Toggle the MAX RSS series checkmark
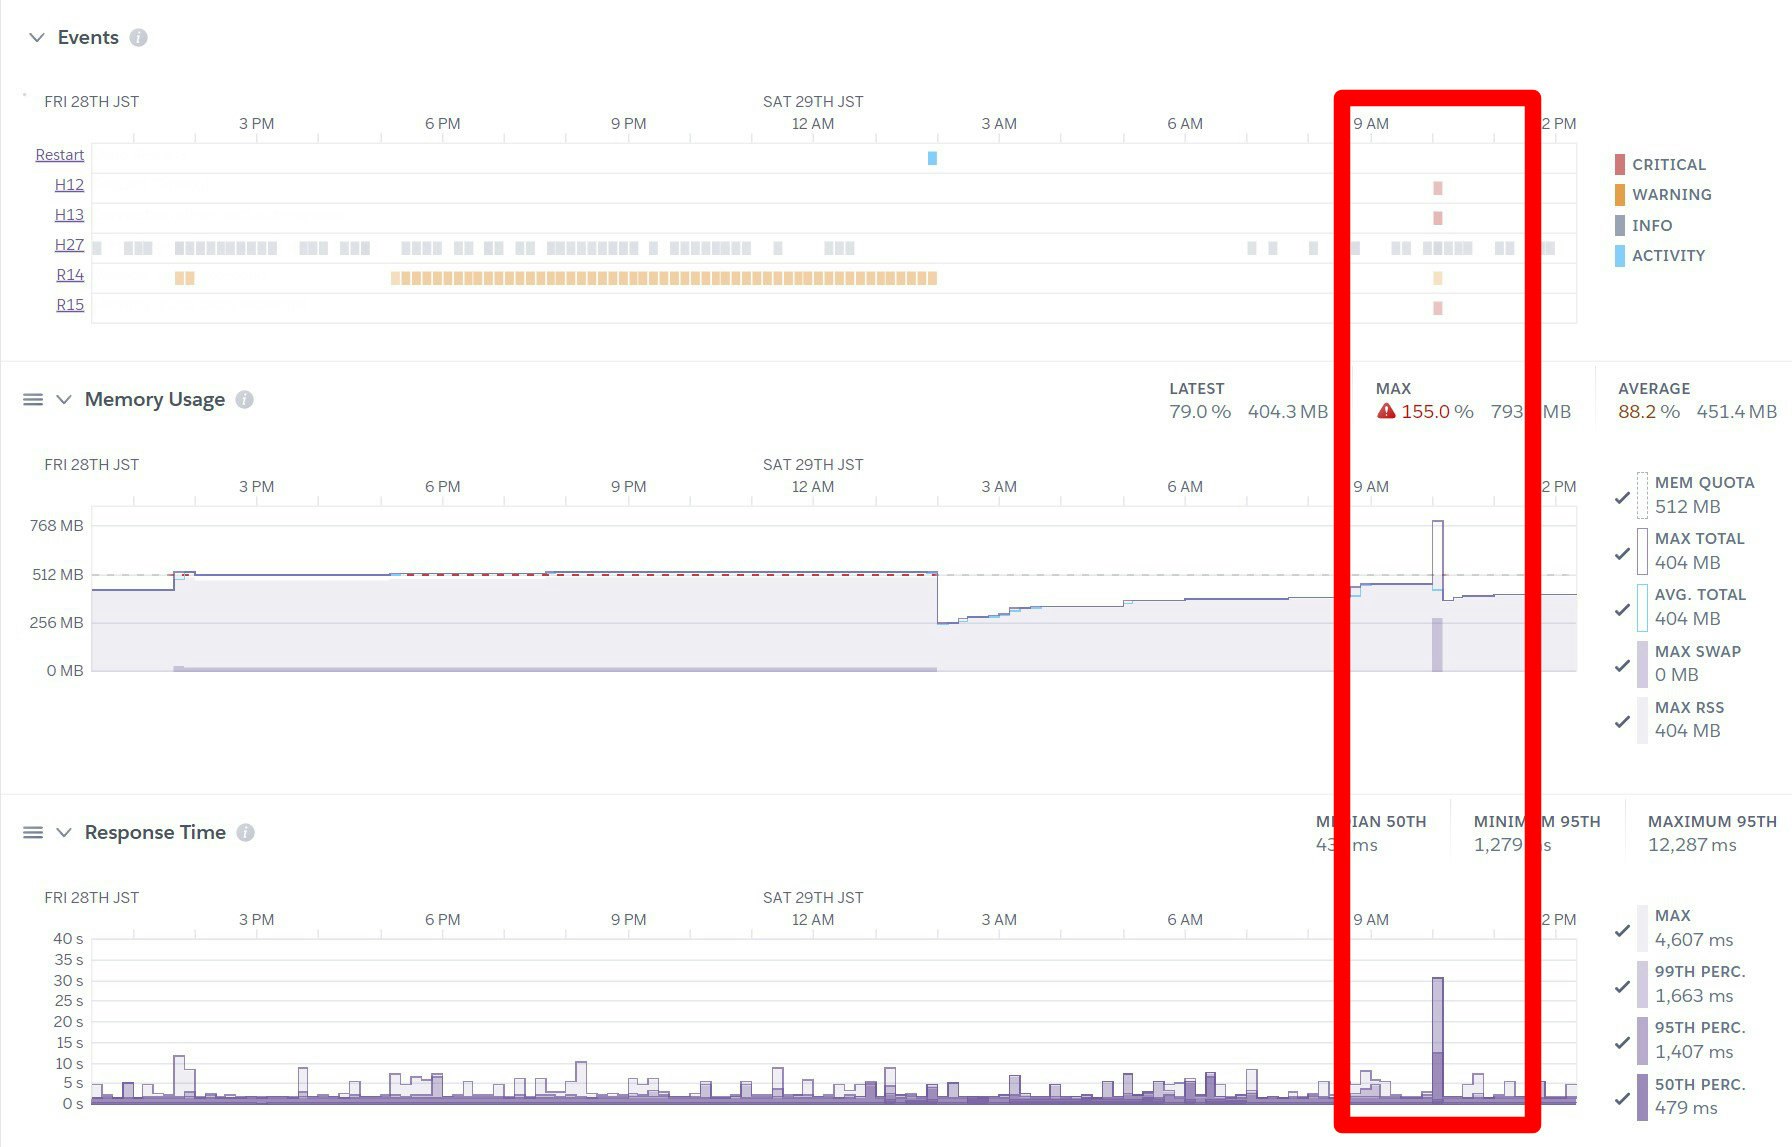1792x1147 pixels. point(1622,721)
